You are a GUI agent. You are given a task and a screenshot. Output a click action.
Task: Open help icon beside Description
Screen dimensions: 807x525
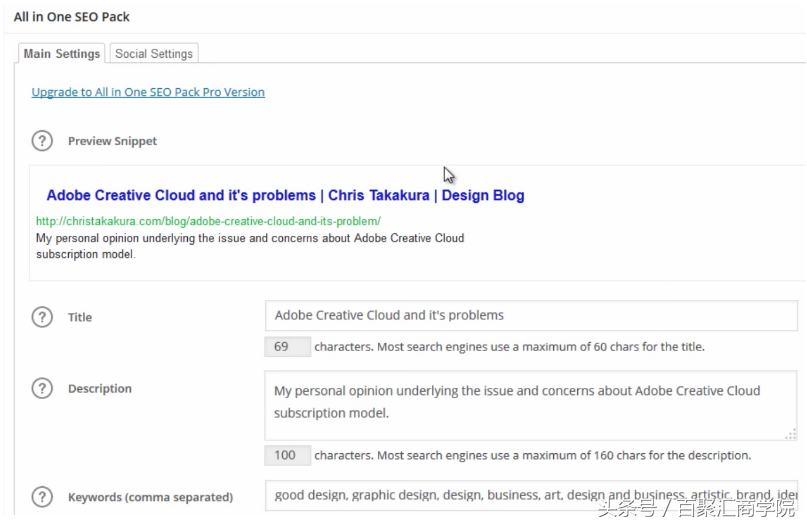[42, 389]
